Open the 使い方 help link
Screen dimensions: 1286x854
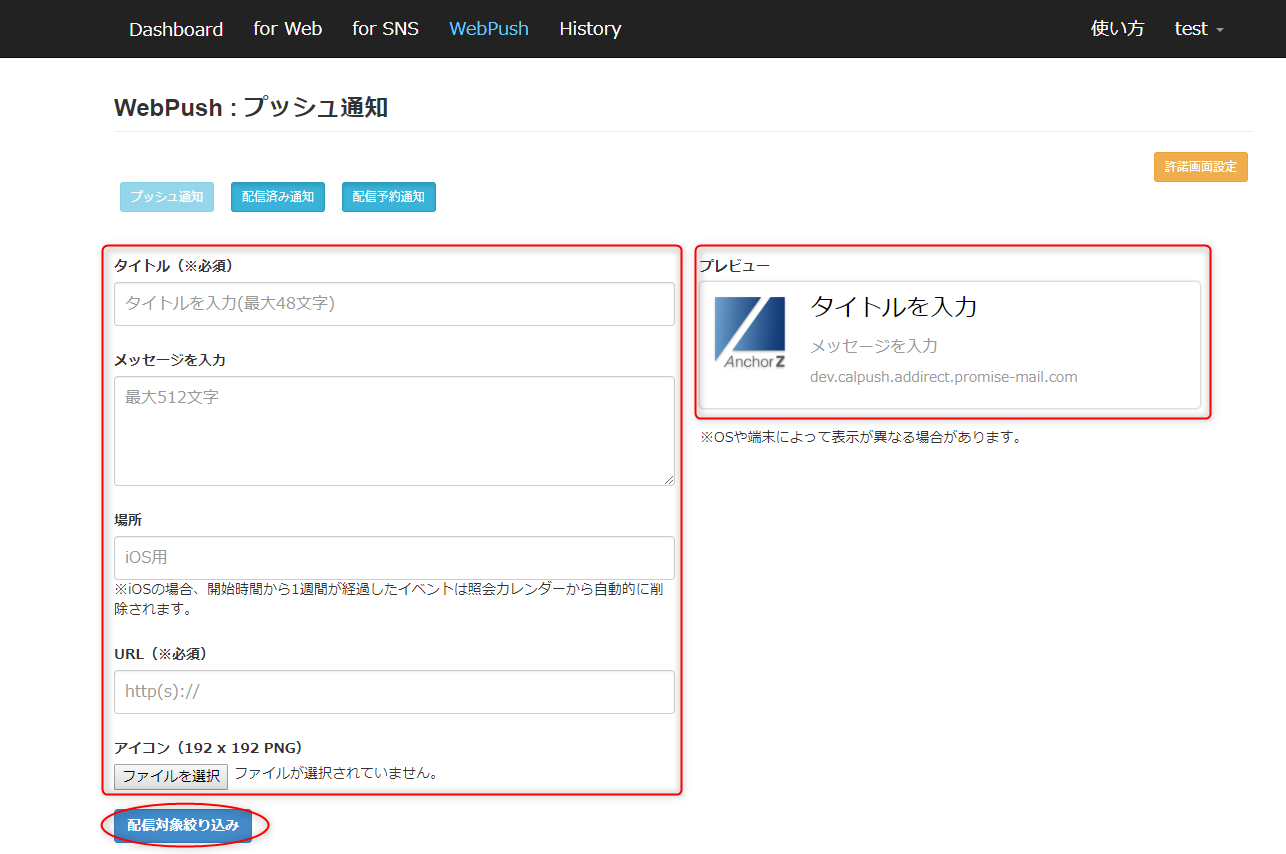click(x=1117, y=29)
